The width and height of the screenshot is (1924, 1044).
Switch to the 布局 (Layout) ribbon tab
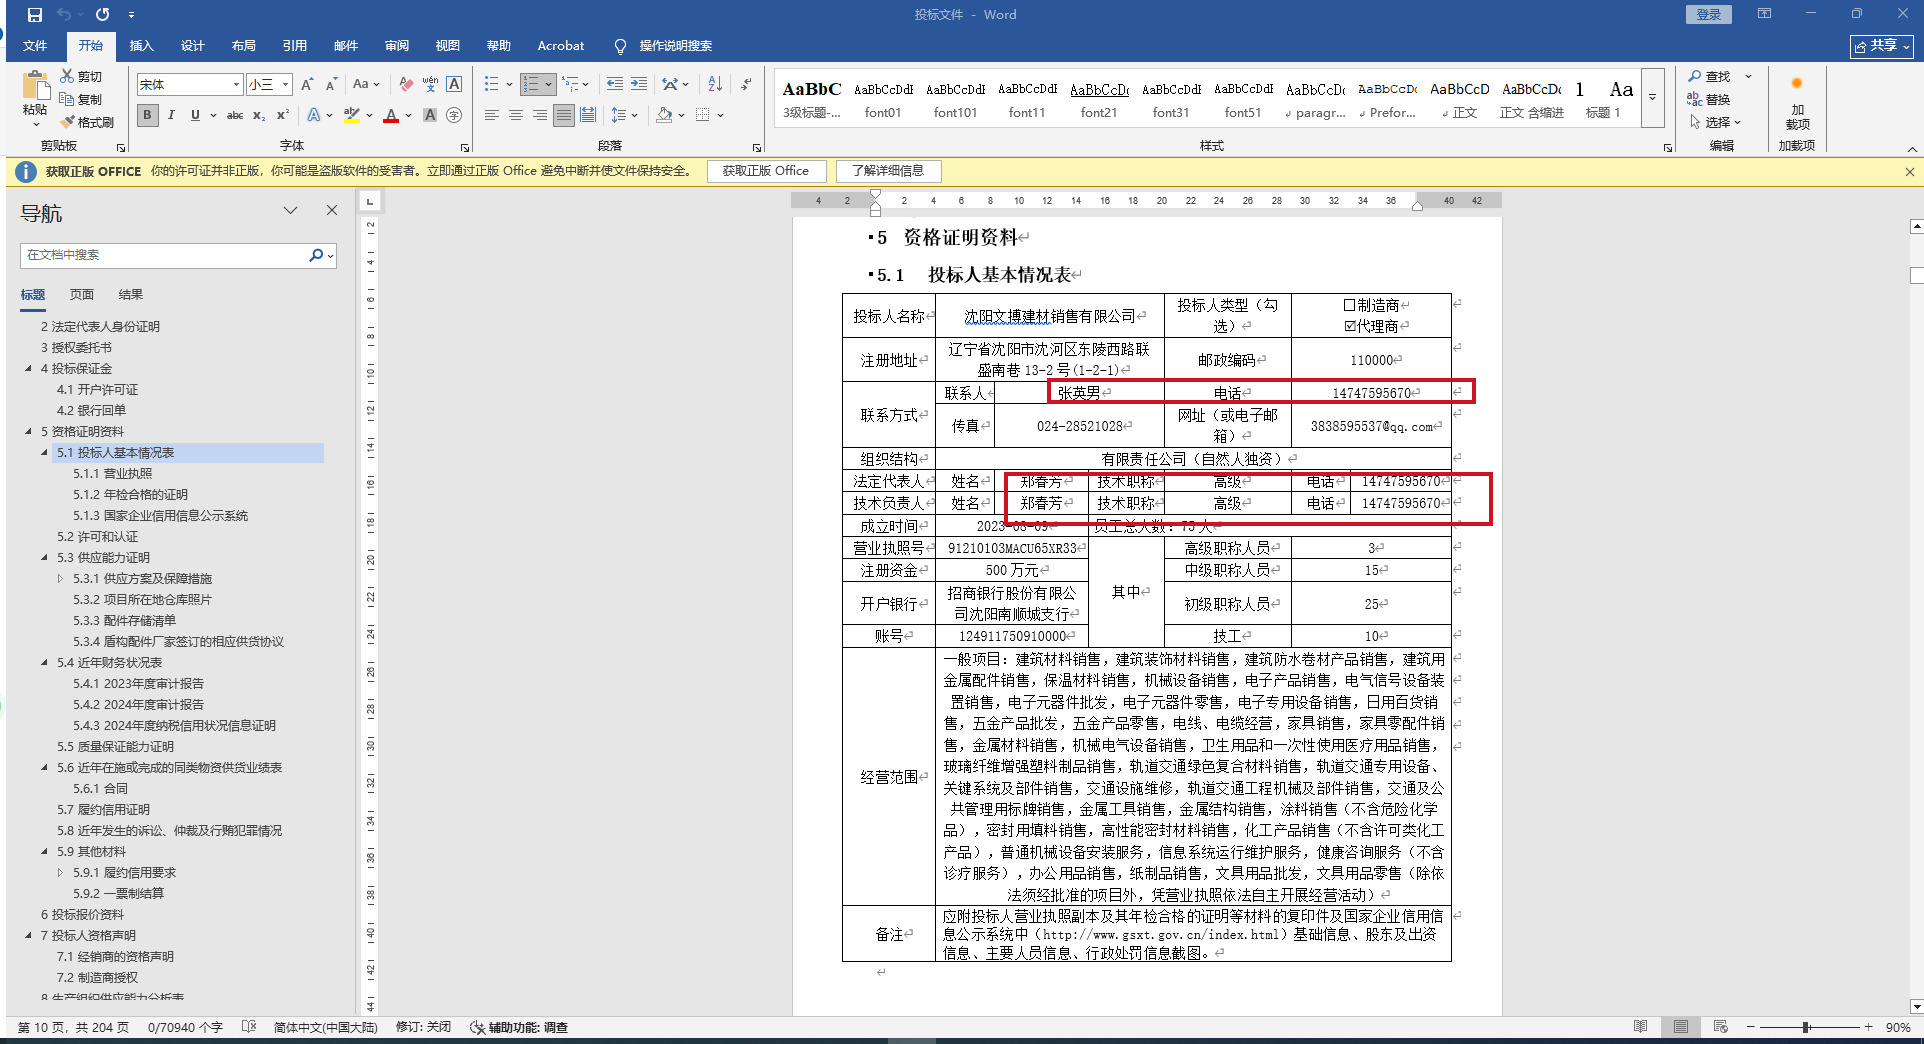pos(244,46)
